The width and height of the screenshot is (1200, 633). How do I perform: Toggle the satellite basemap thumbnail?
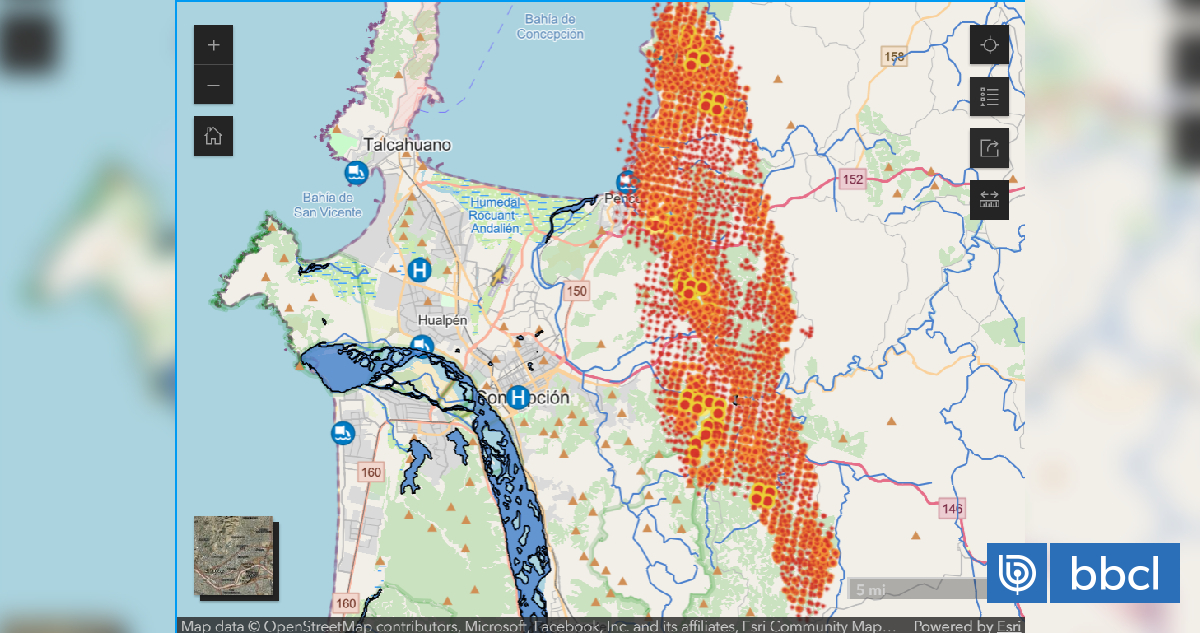pyautogui.click(x=233, y=555)
